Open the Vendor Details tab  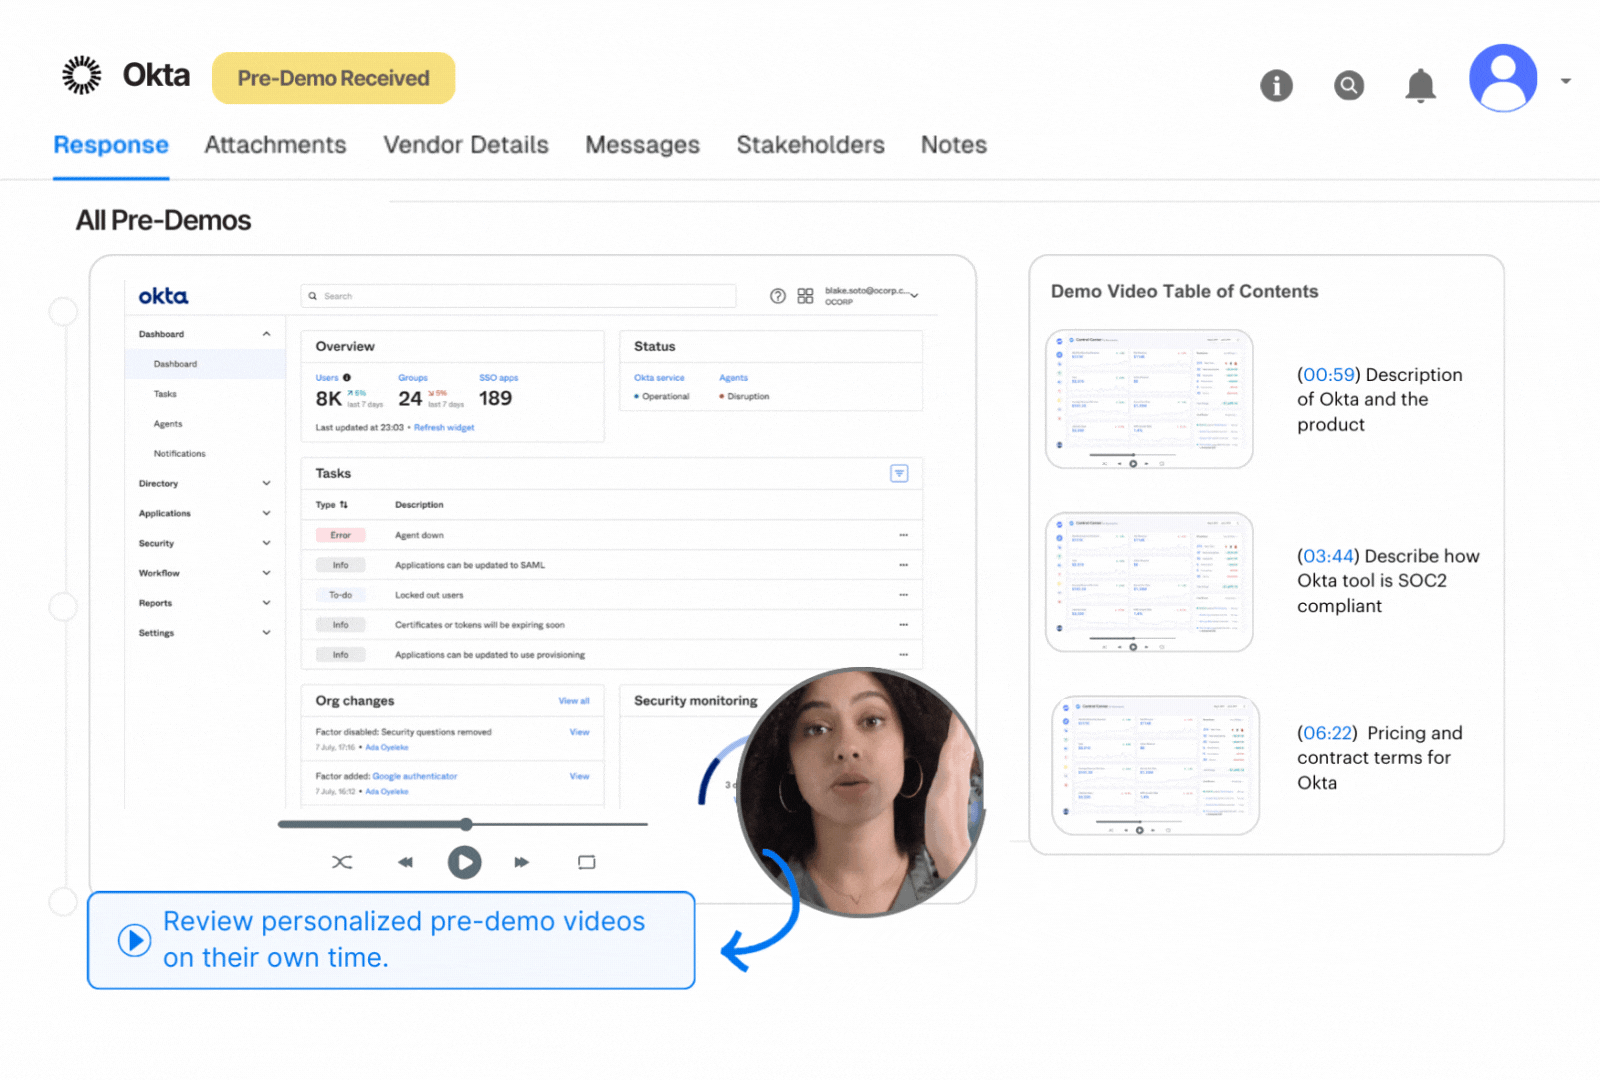(466, 145)
